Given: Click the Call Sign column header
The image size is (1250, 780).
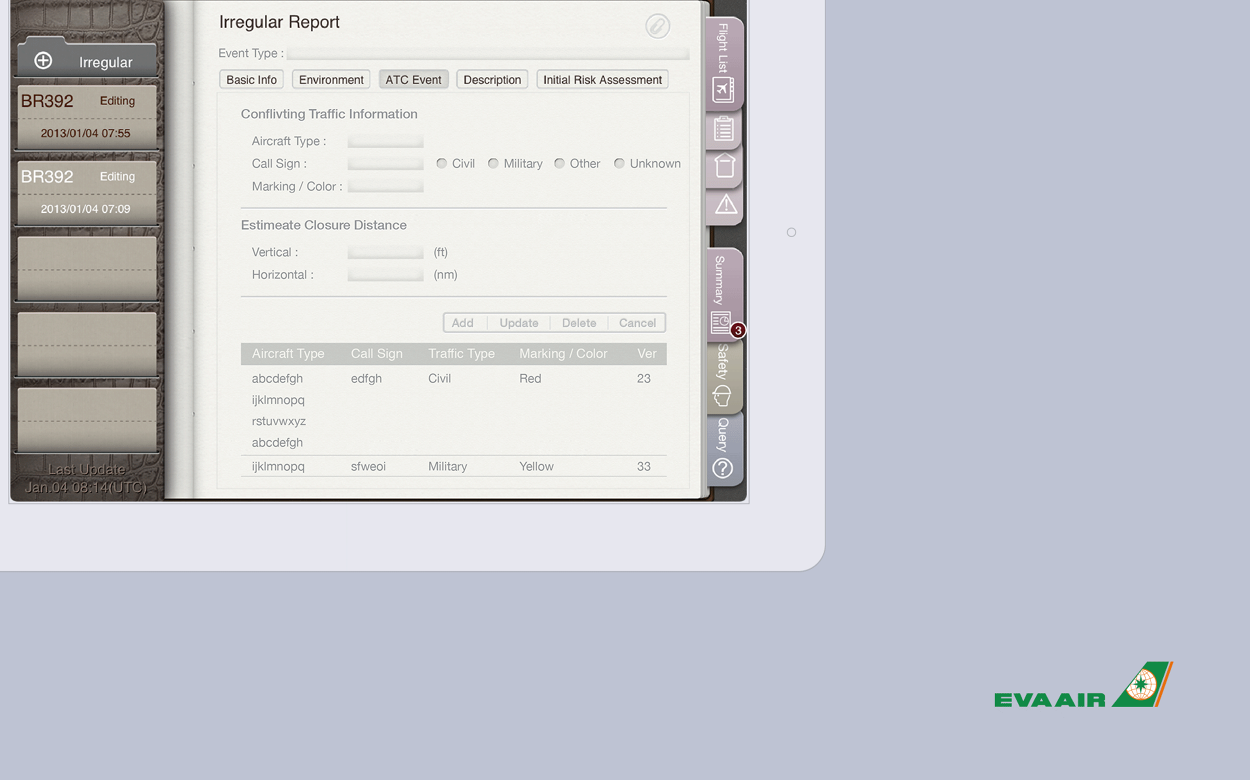Looking at the screenshot, I should pos(377,353).
